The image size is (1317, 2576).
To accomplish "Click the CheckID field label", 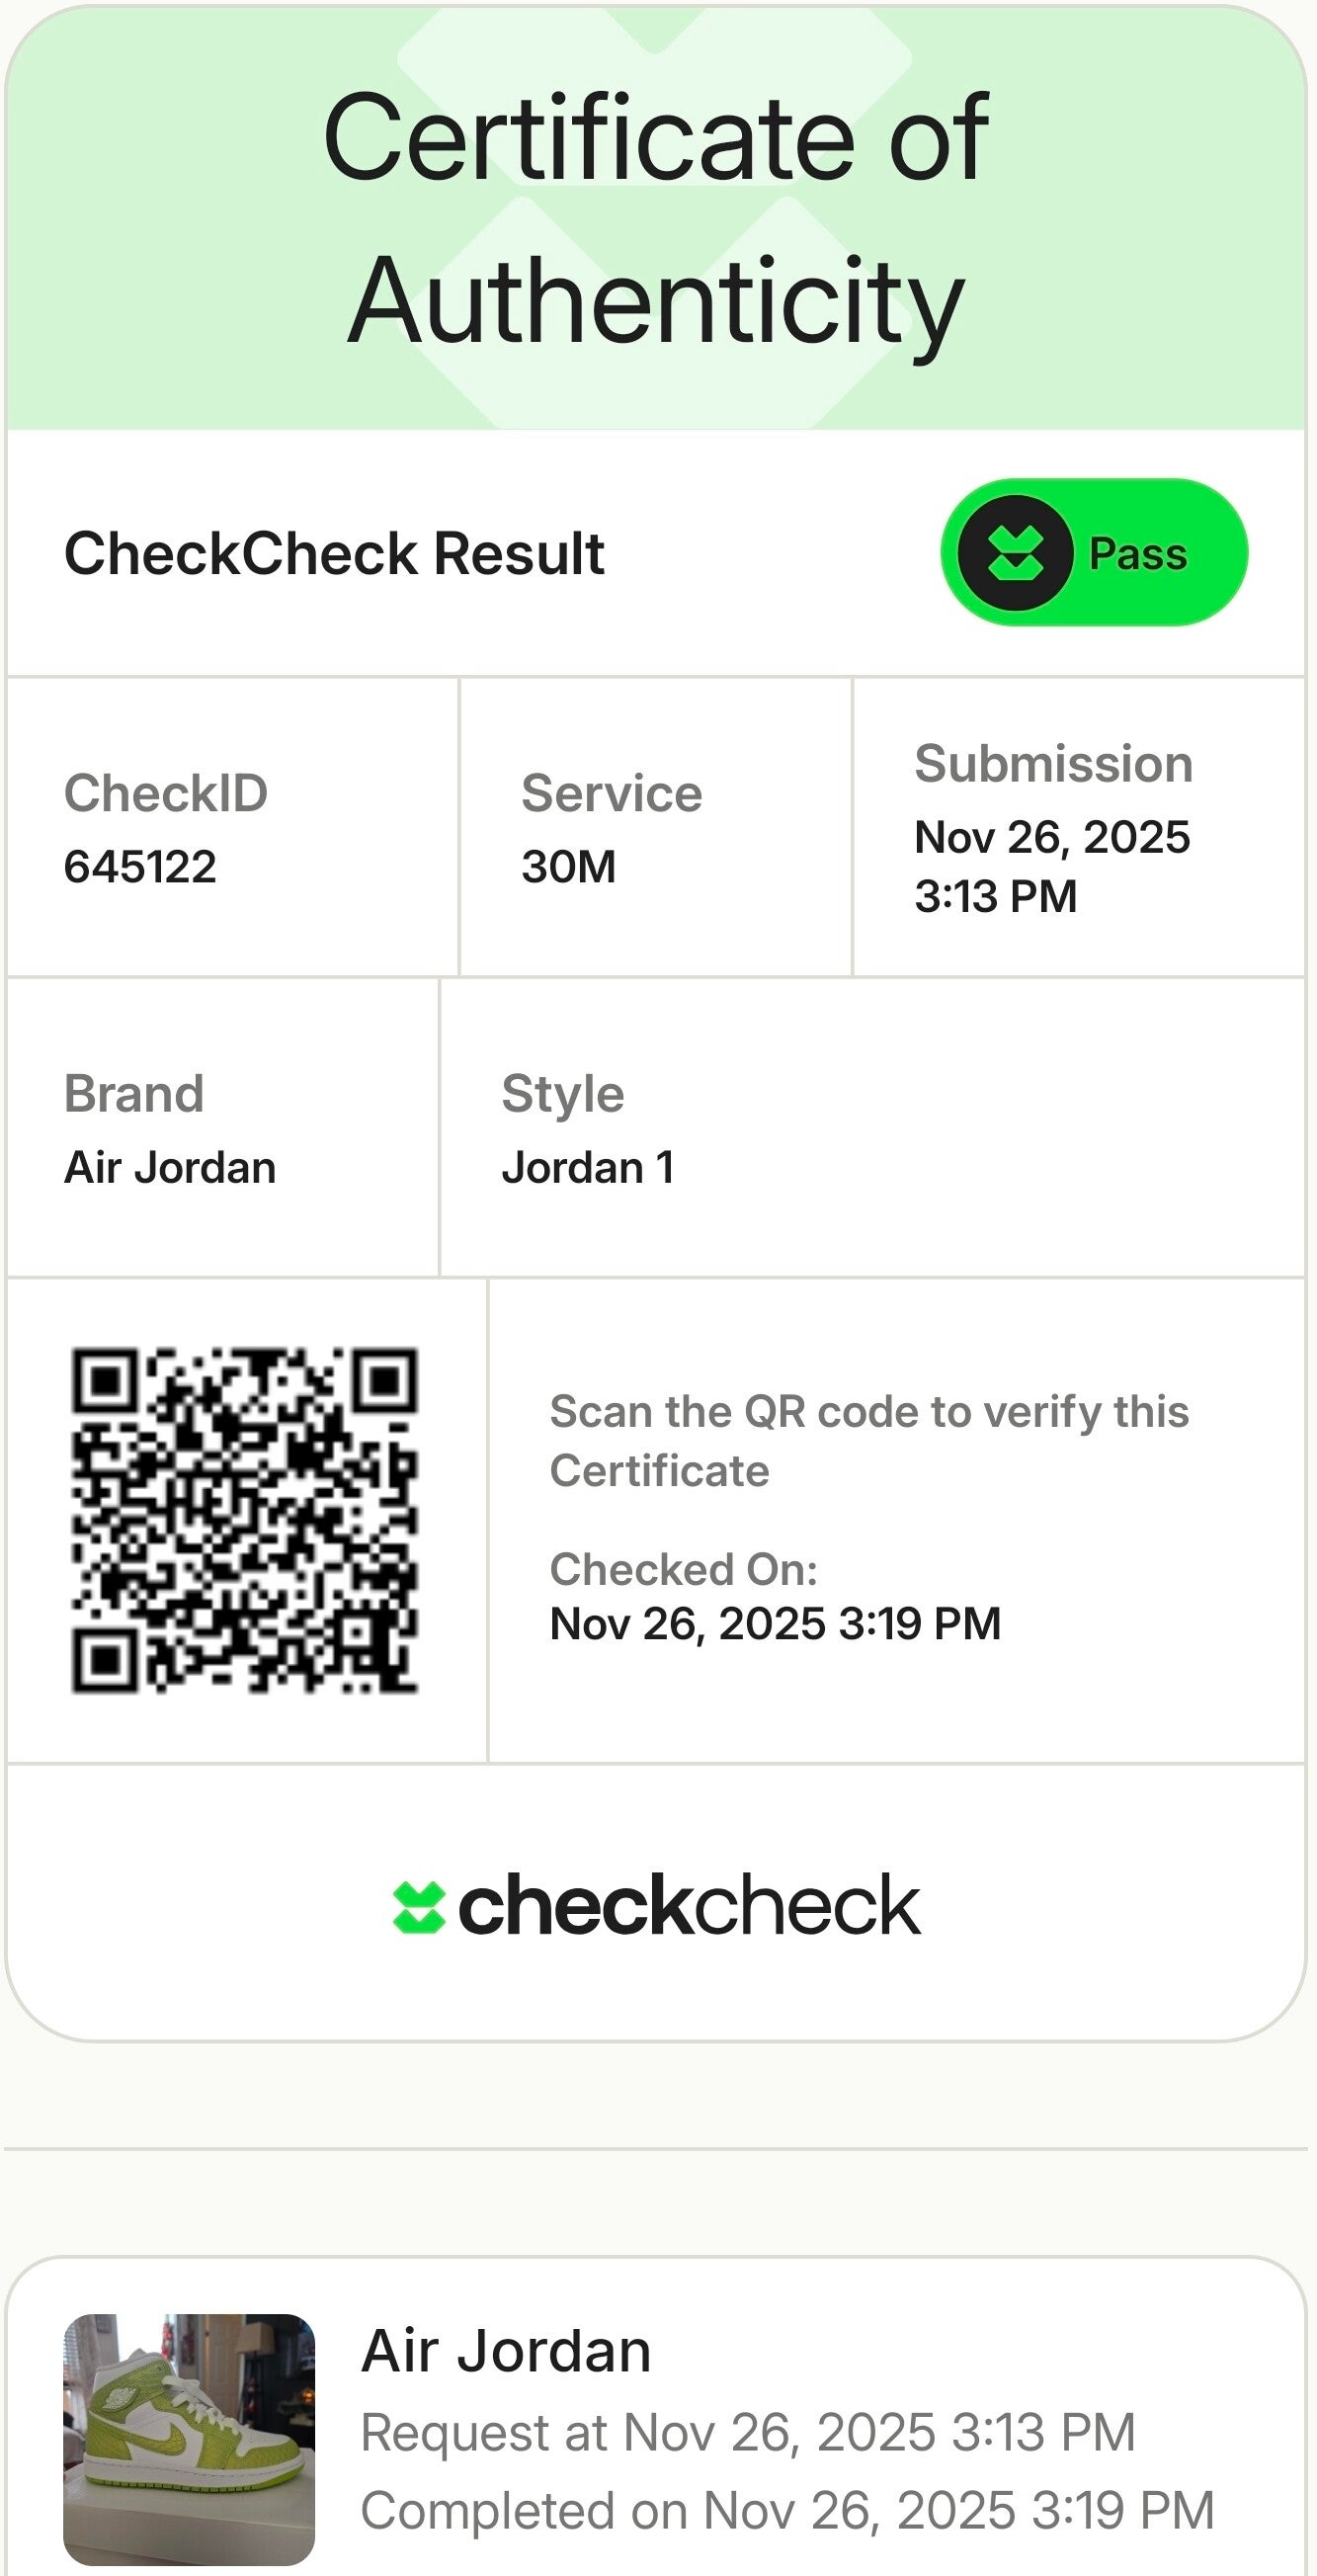I will tap(166, 793).
